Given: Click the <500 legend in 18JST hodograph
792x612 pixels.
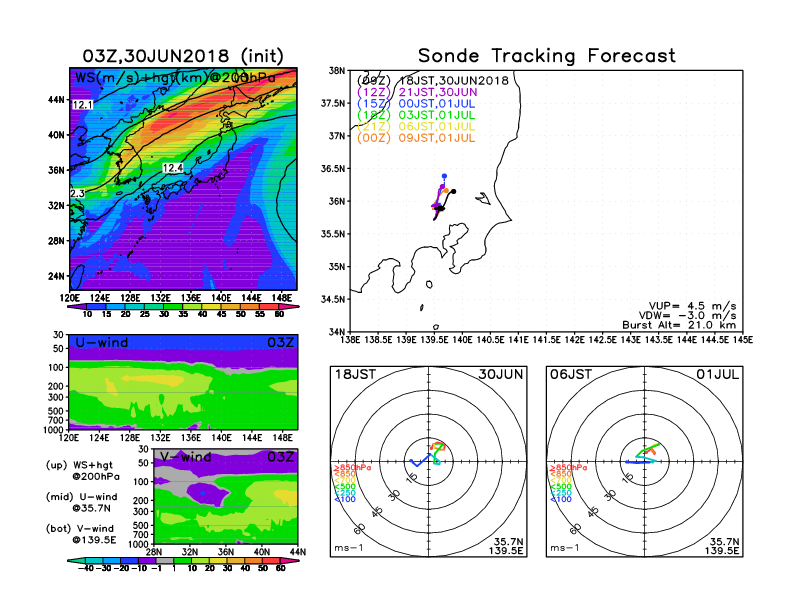Looking at the screenshot, I should [344, 486].
